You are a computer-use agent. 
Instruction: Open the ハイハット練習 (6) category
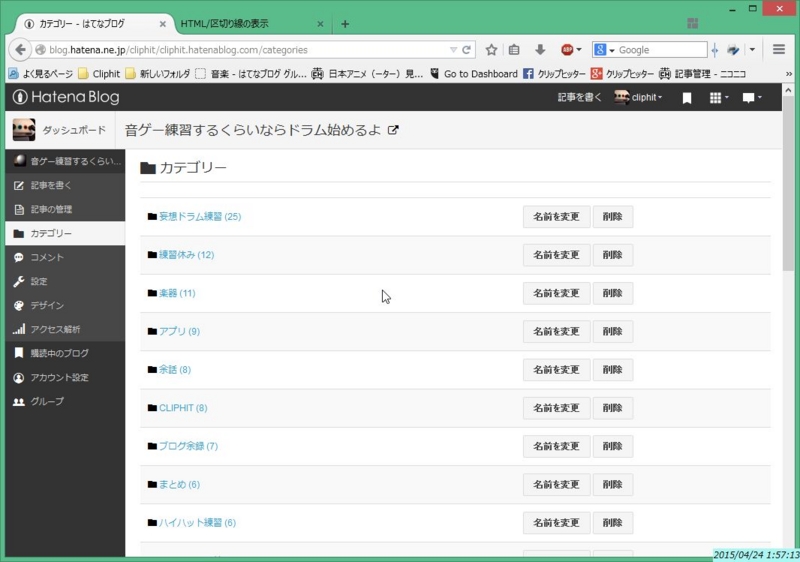[x=197, y=522]
